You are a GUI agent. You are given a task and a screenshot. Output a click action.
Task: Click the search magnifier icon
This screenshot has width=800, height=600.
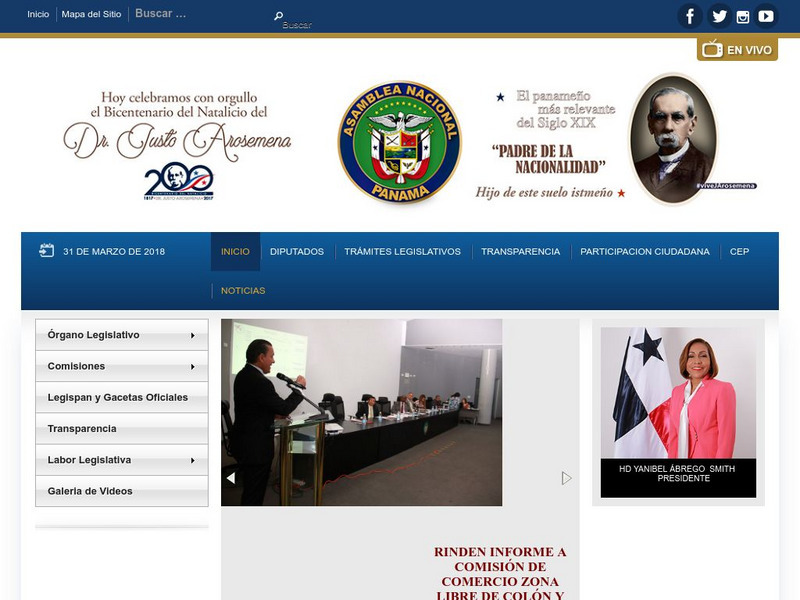point(276,14)
